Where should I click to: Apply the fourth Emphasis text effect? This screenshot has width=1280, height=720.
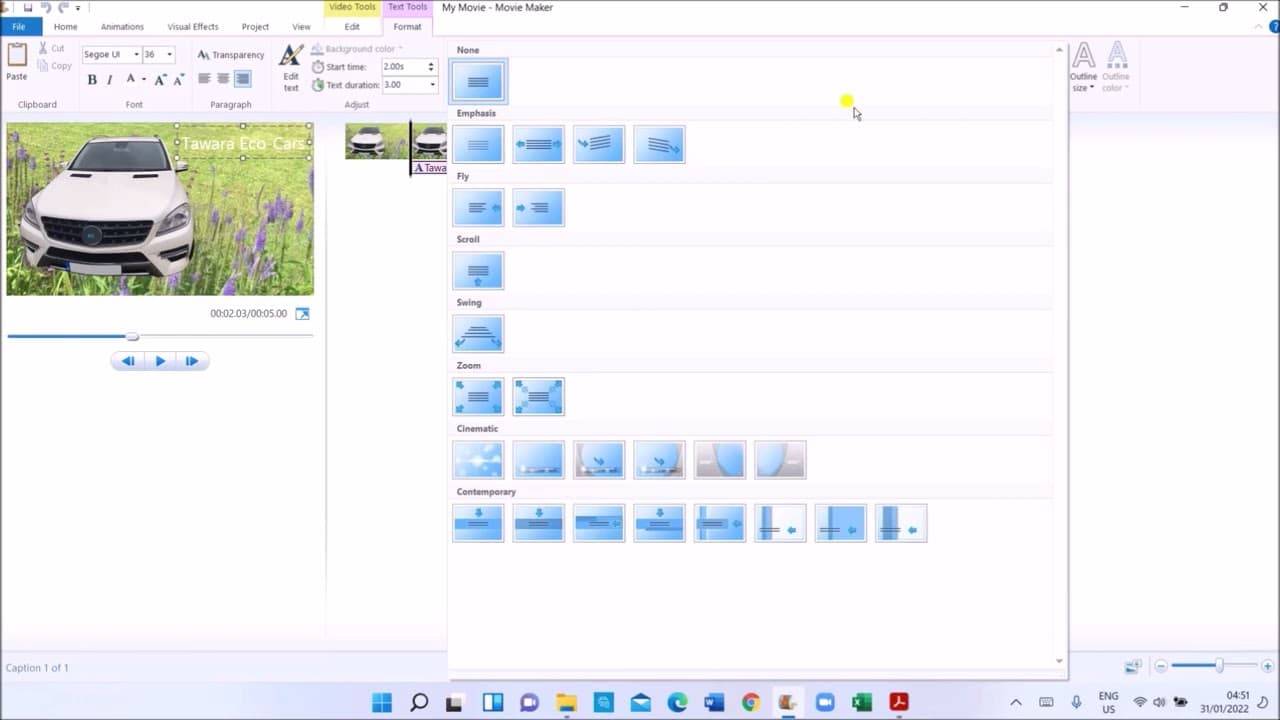click(659, 144)
